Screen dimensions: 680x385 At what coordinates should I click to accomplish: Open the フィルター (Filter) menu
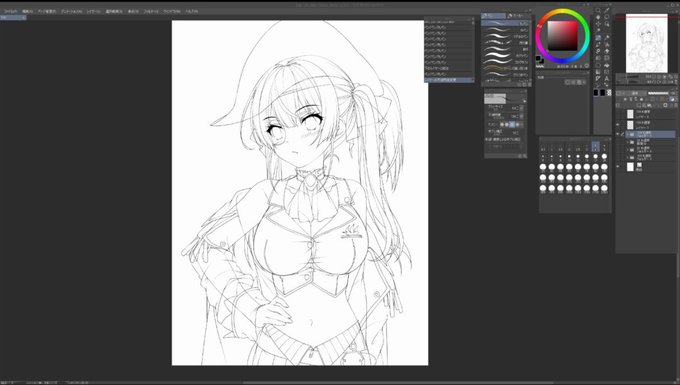[151, 11]
